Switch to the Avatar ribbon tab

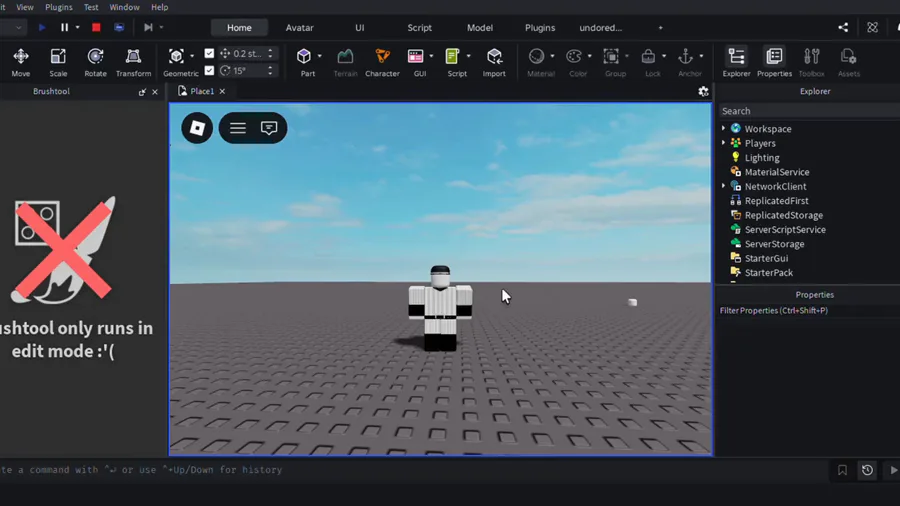[x=300, y=28]
